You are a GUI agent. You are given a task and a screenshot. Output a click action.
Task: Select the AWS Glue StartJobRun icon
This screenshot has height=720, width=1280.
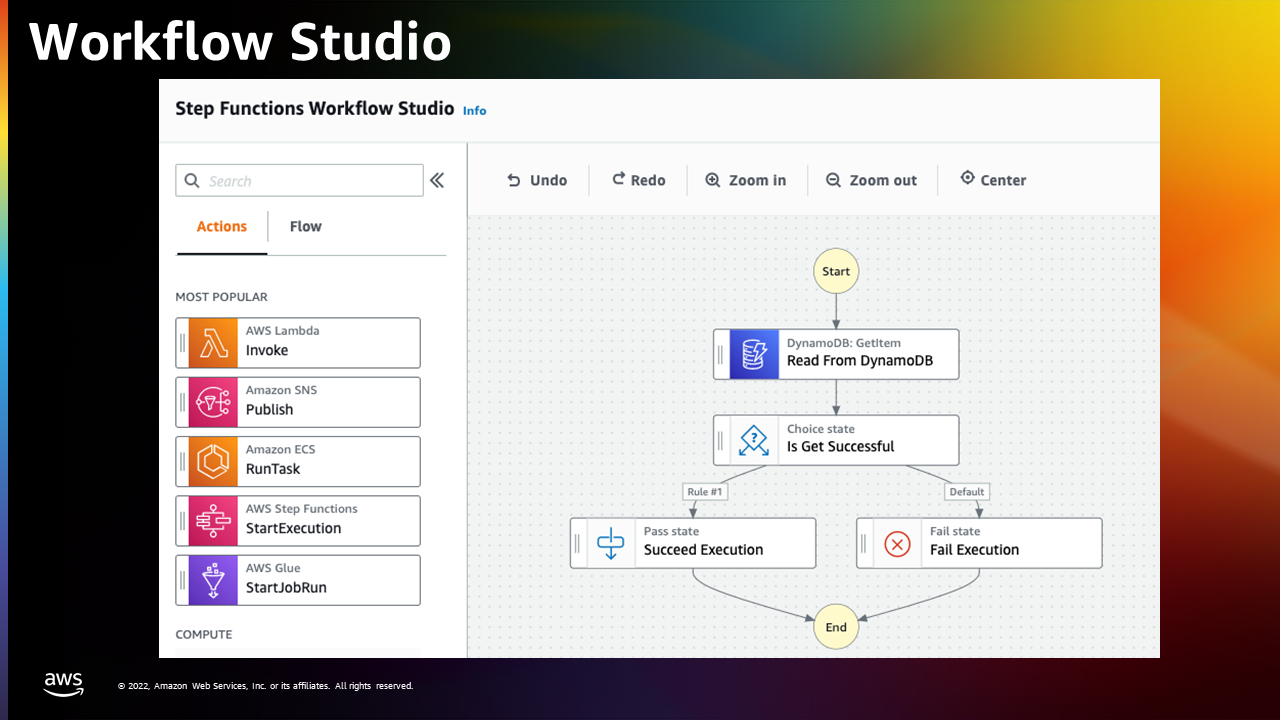[213, 580]
